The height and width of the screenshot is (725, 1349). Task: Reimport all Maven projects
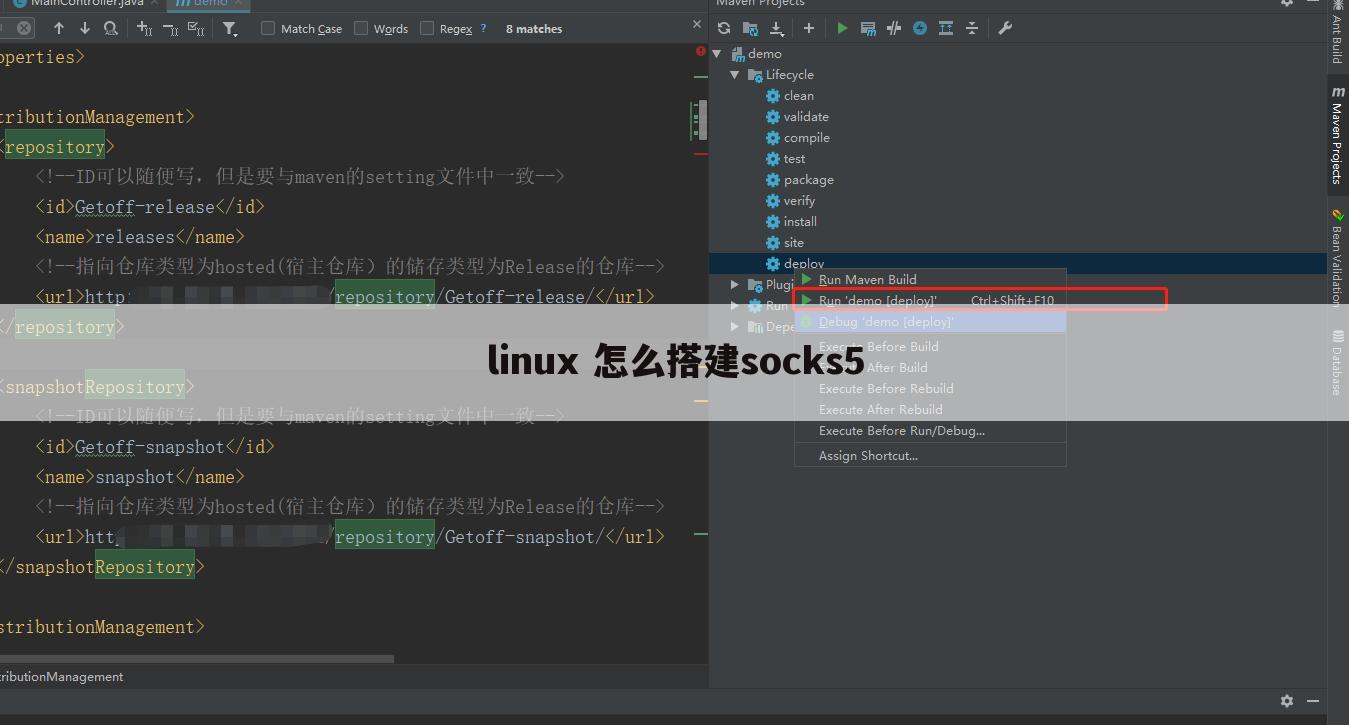coord(724,28)
